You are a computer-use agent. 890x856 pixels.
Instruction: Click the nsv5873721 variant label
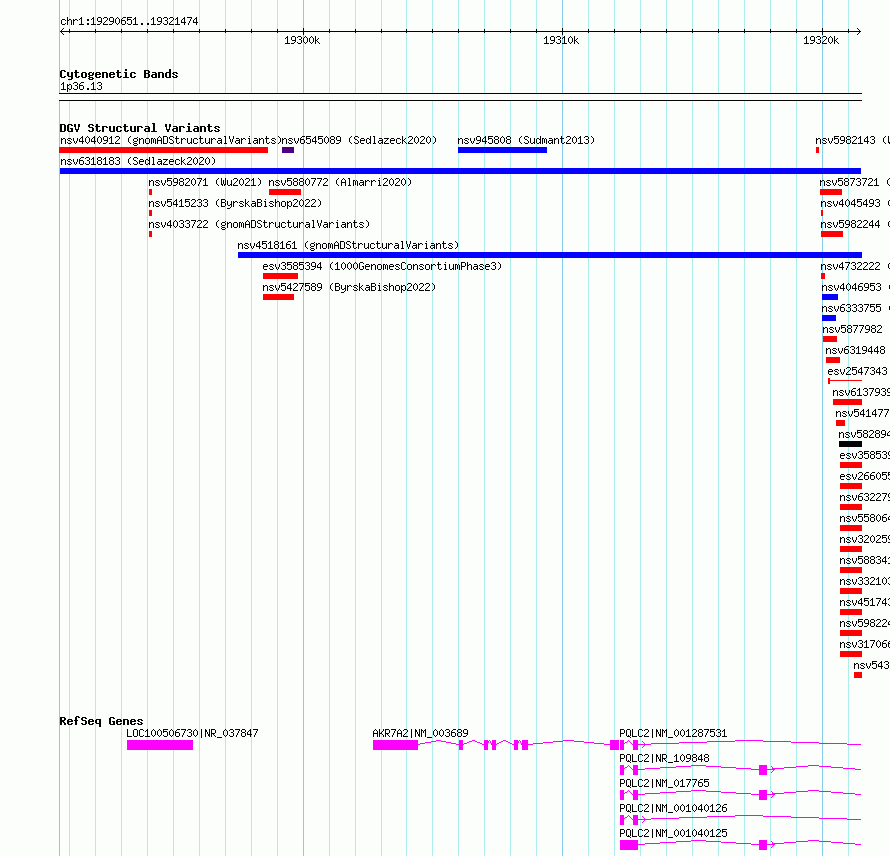click(854, 182)
